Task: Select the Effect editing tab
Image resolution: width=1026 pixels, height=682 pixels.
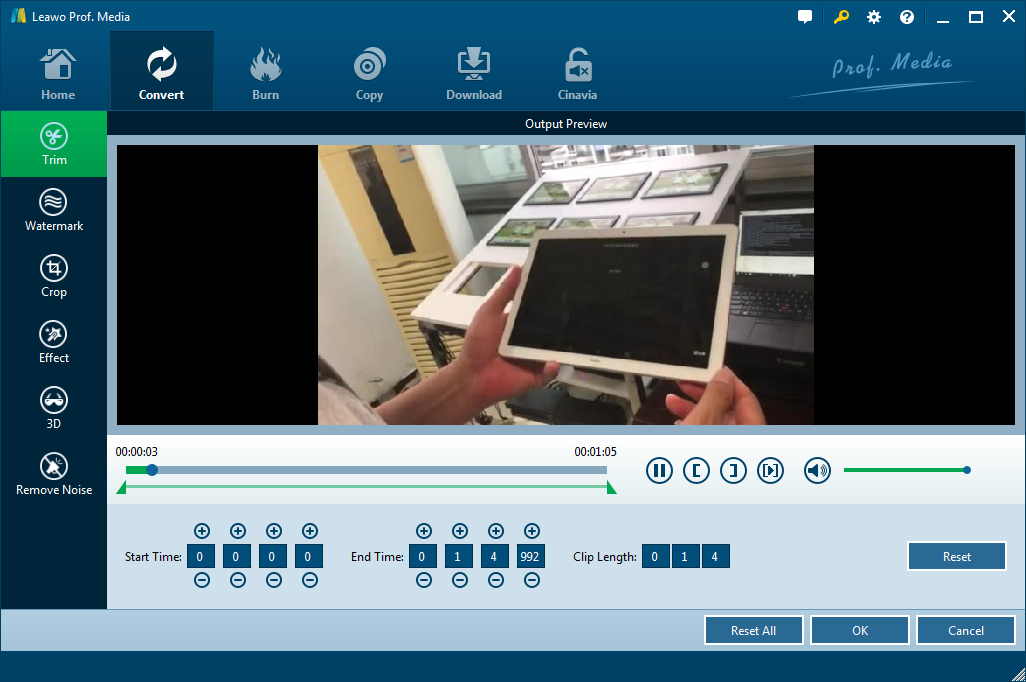Action: click(54, 342)
